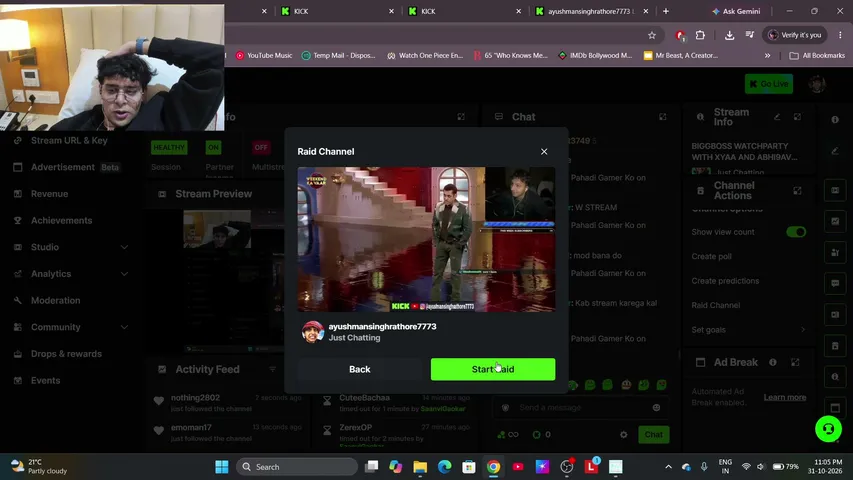Click Verify it's you profile chip

(795, 35)
